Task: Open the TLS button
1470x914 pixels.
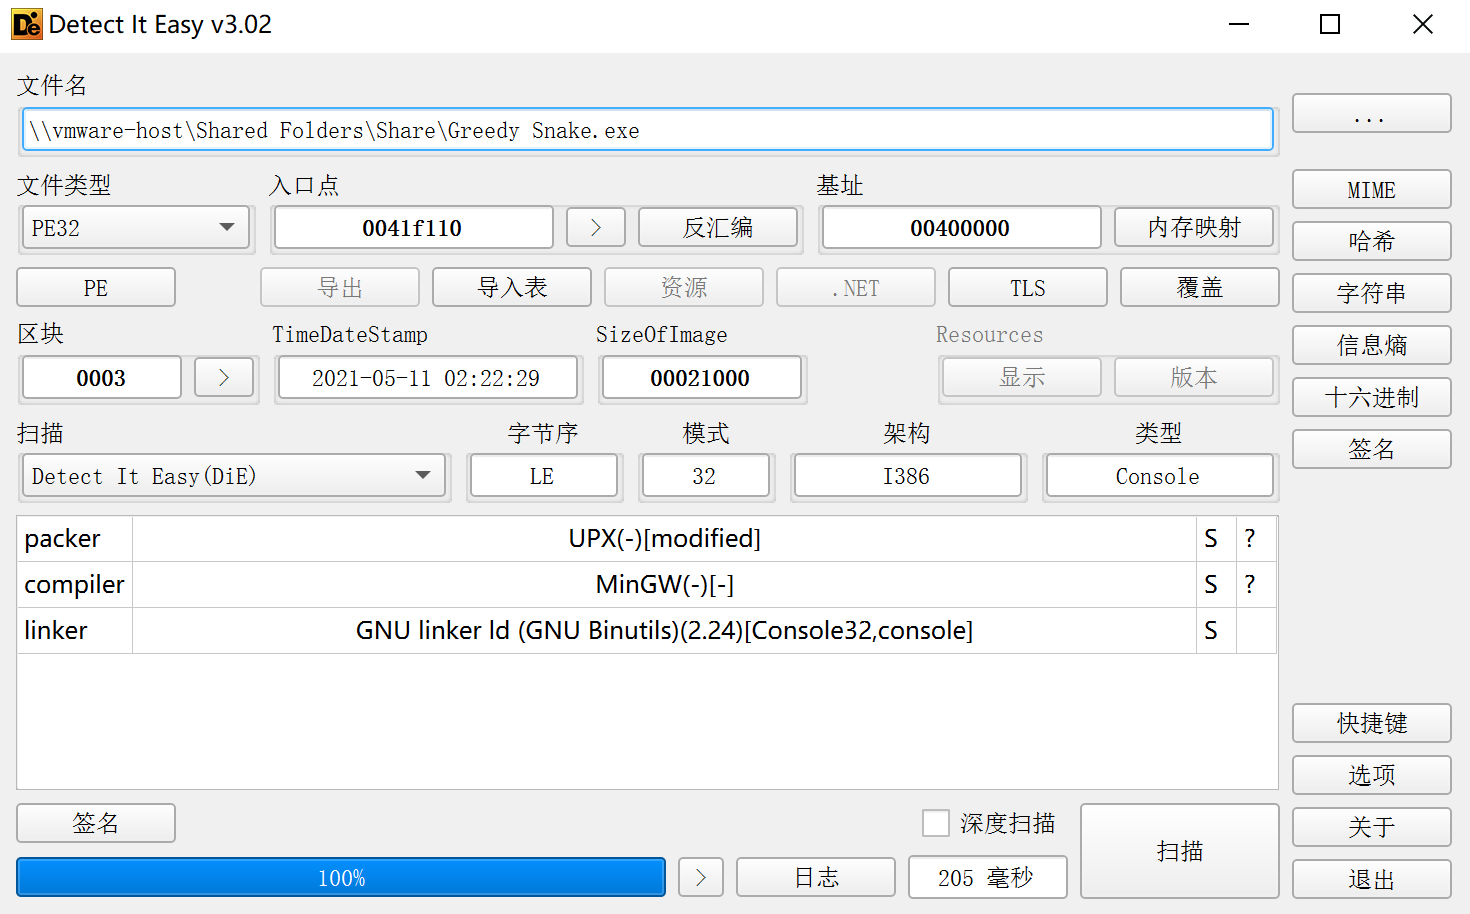Action: 1028,287
